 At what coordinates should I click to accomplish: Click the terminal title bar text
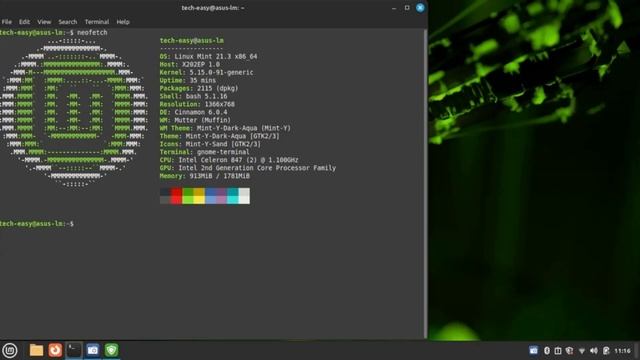(x=213, y=8)
